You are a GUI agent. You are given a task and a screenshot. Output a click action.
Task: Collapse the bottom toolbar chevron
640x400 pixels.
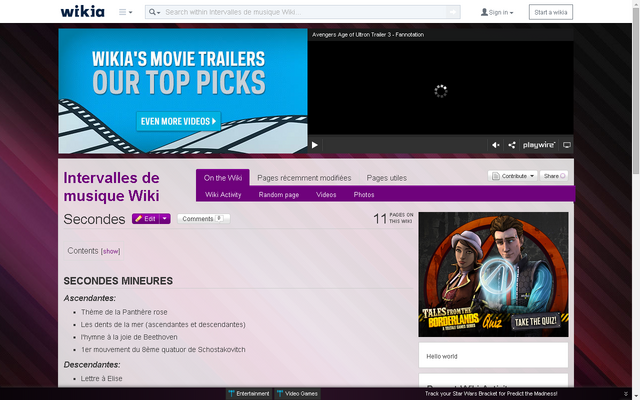626,394
